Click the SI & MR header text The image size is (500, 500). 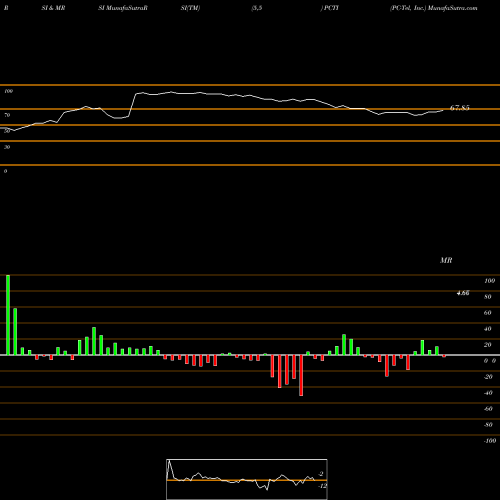point(53,8)
